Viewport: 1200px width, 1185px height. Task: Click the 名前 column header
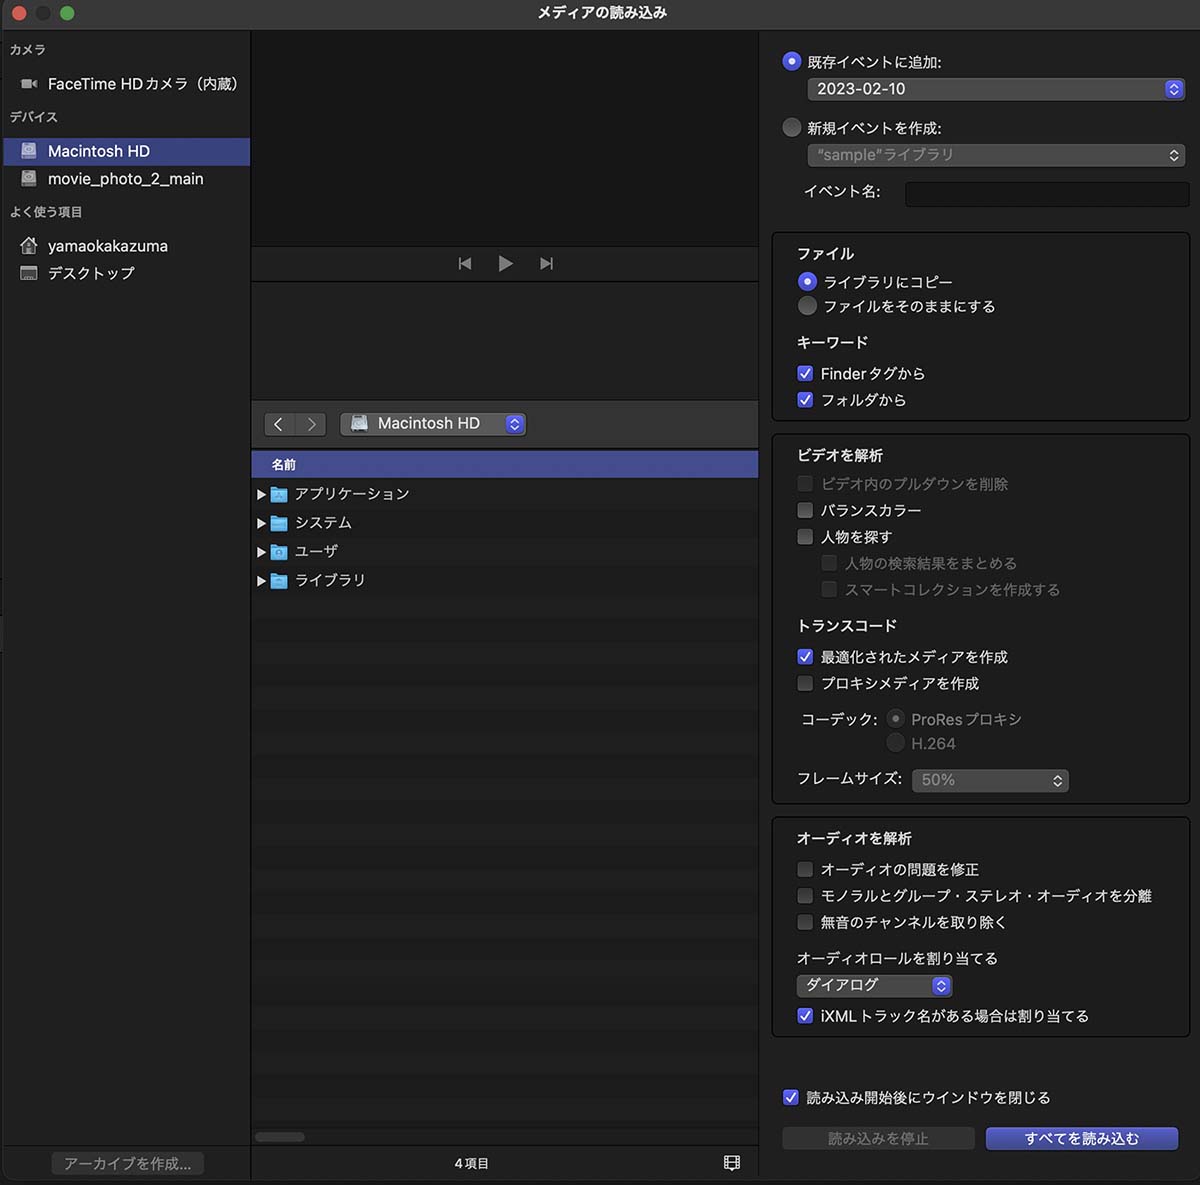pos(505,465)
